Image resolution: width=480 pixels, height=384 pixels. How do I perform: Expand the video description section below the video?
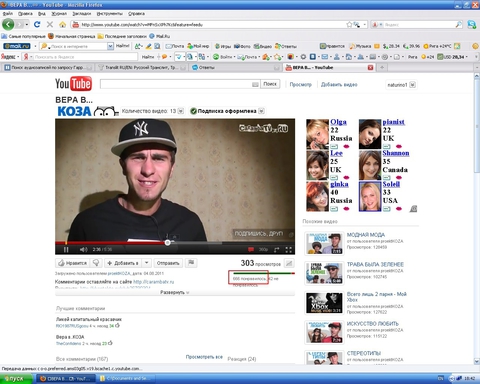tap(175, 292)
